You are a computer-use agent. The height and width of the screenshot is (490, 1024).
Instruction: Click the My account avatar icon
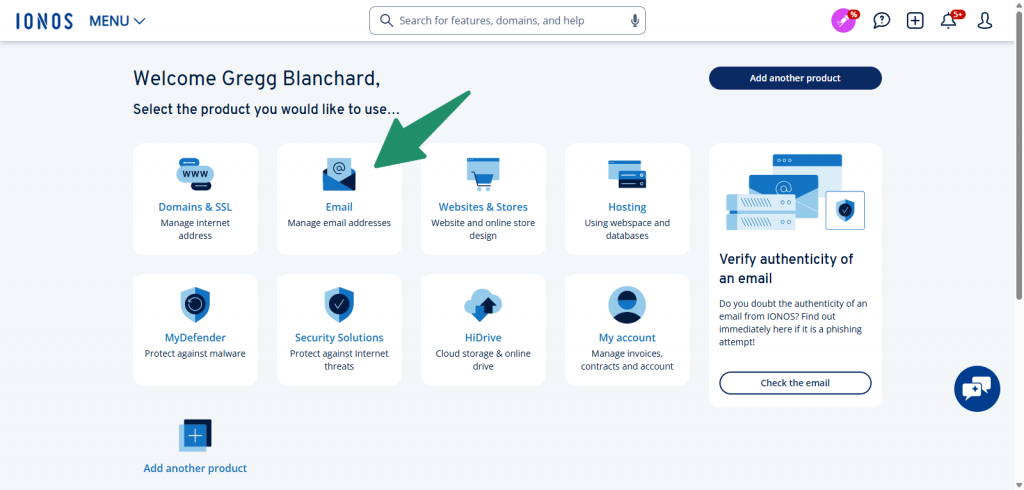point(627,304)
